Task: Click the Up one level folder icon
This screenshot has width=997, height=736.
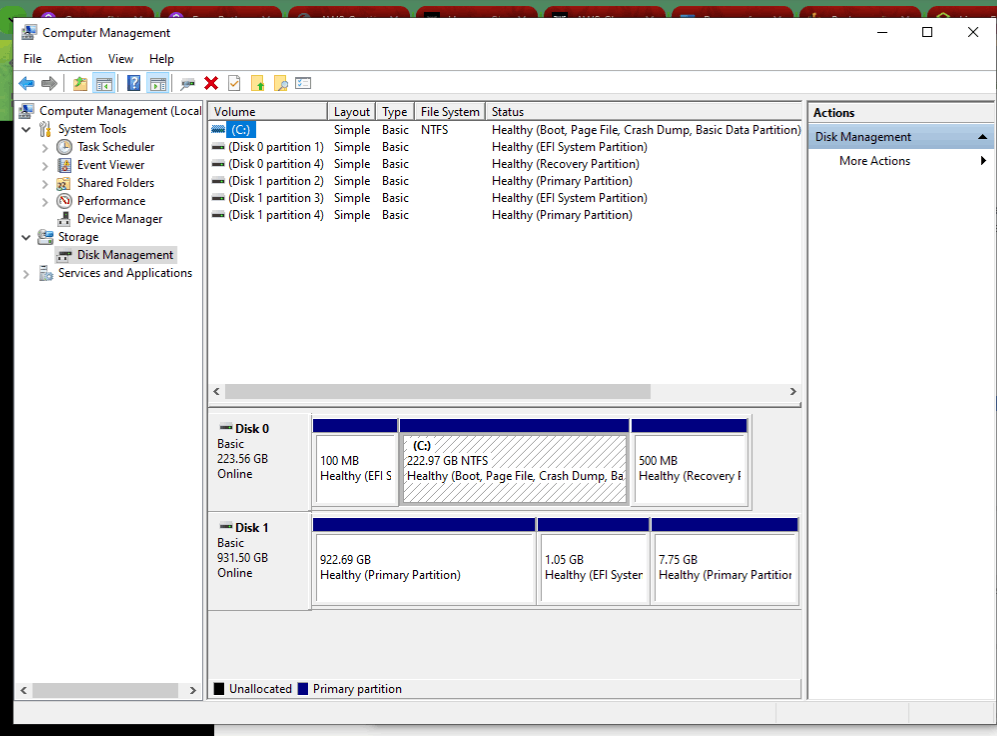Action: (80, 83)
